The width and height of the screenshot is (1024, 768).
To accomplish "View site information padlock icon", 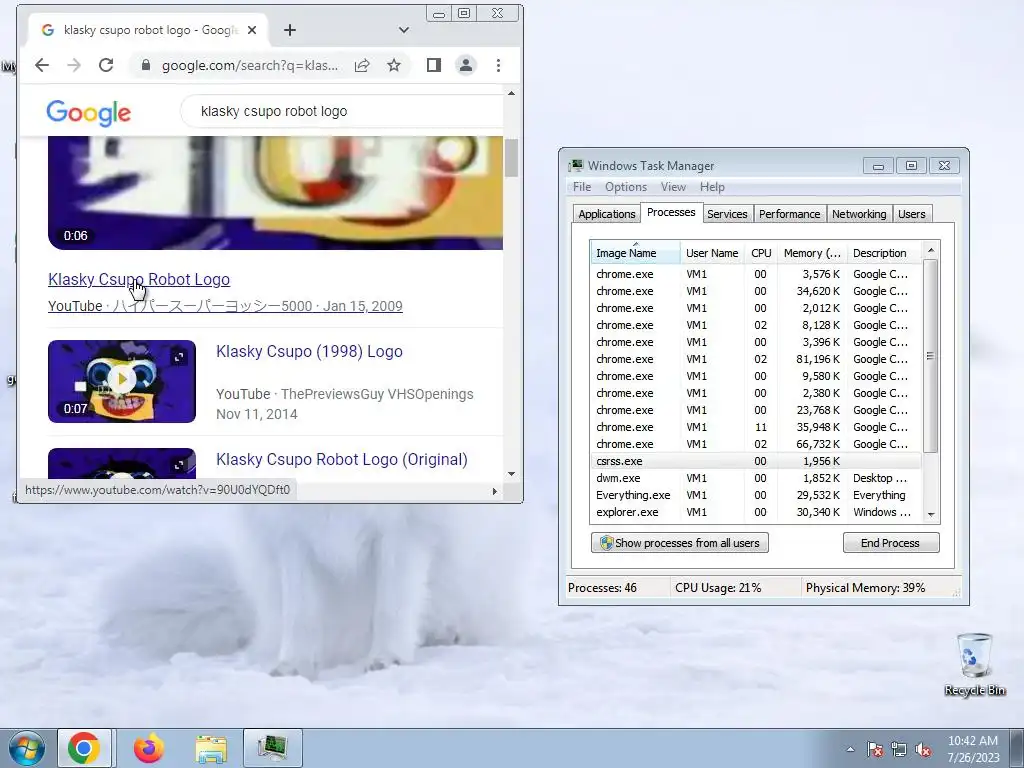I will (x=146, y=65).
